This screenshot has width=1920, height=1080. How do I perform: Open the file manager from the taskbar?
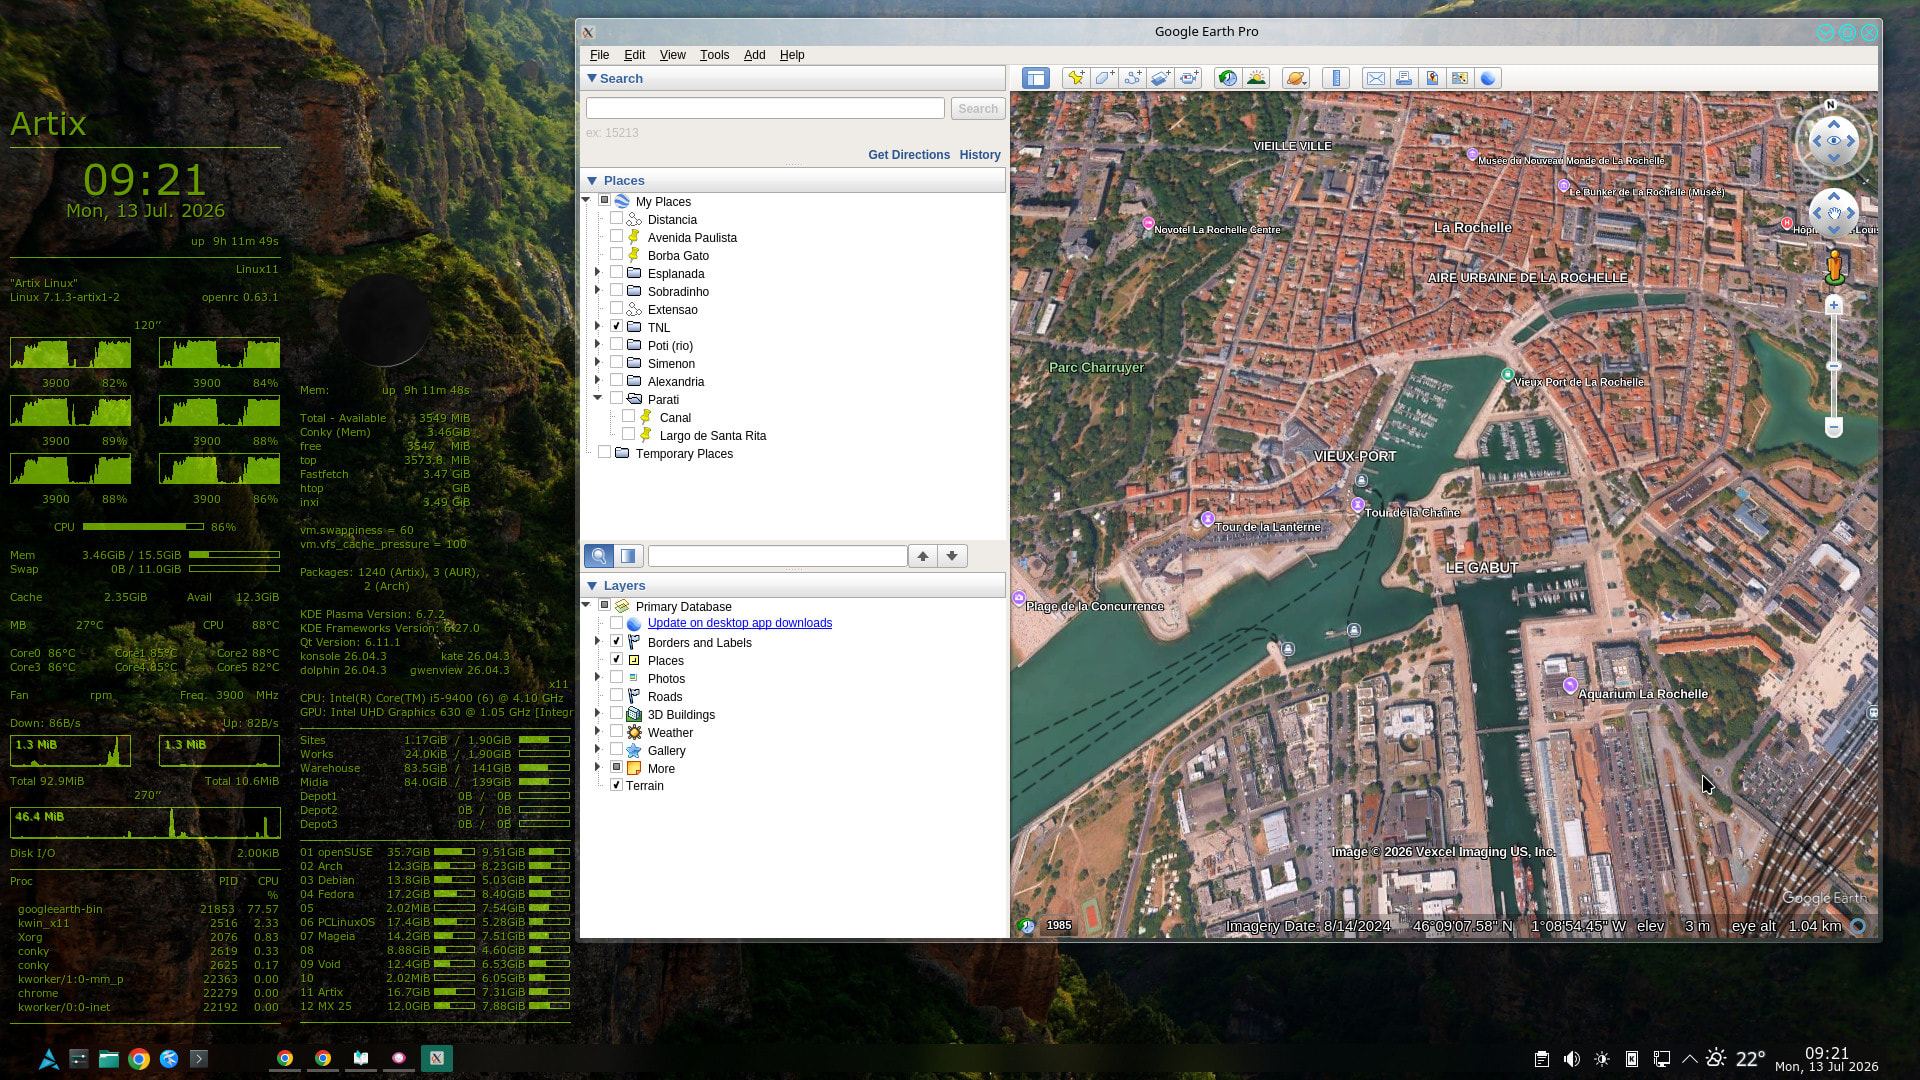pos(109,1059)
